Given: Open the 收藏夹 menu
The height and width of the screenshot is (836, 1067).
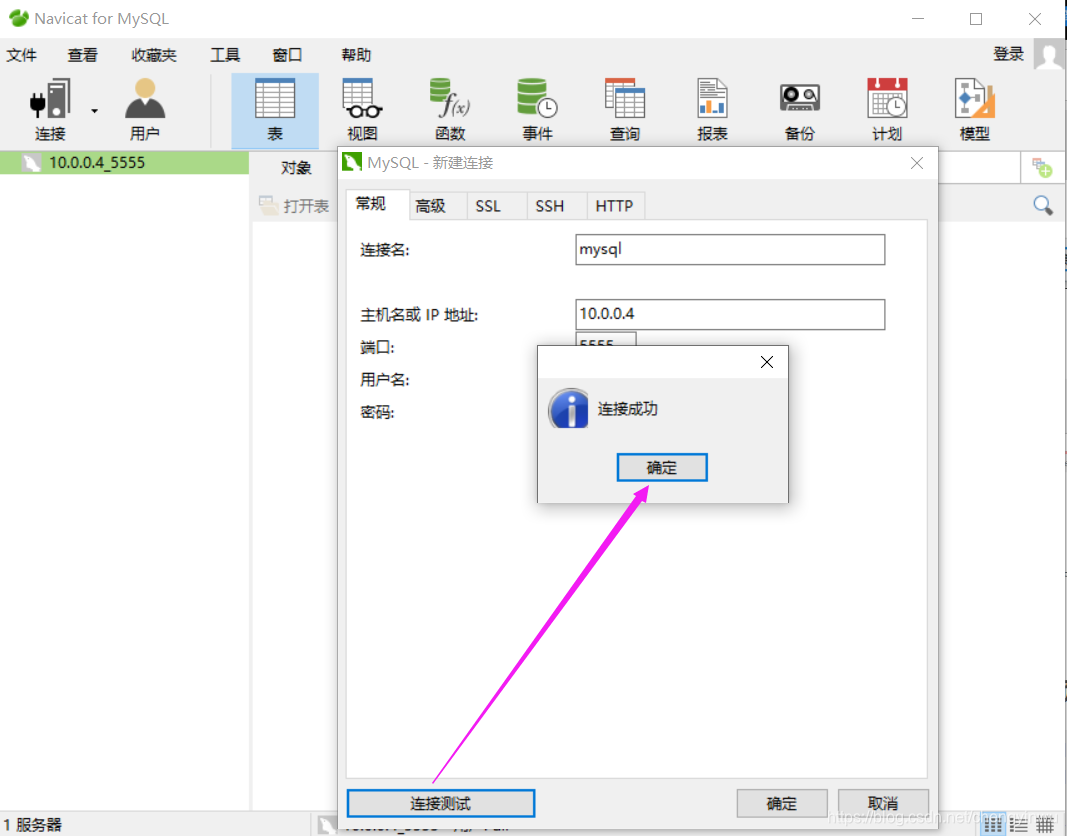Looking at the screenshot, I should (154, 55).
